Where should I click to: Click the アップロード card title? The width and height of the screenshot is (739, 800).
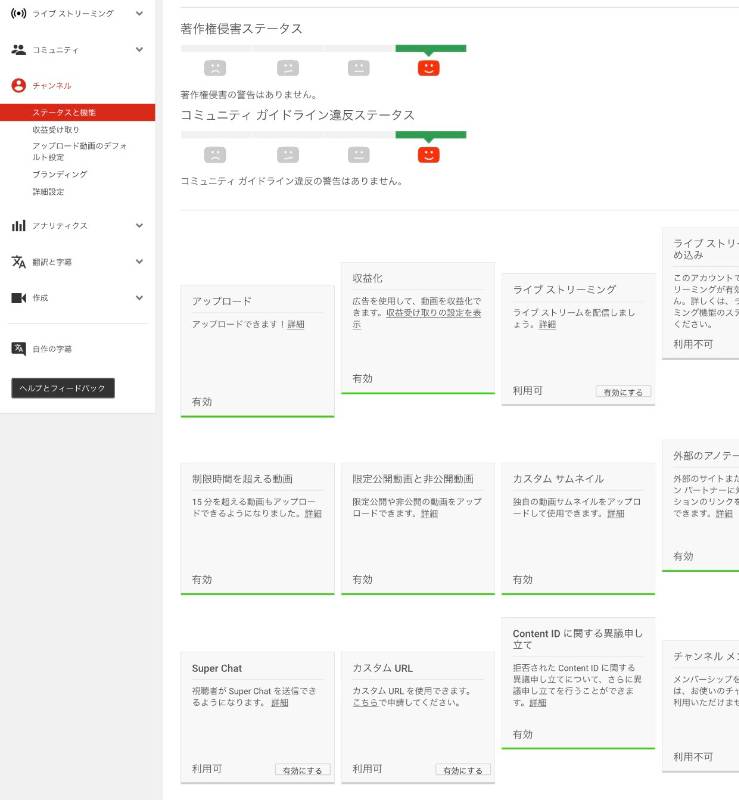(221, 301)
